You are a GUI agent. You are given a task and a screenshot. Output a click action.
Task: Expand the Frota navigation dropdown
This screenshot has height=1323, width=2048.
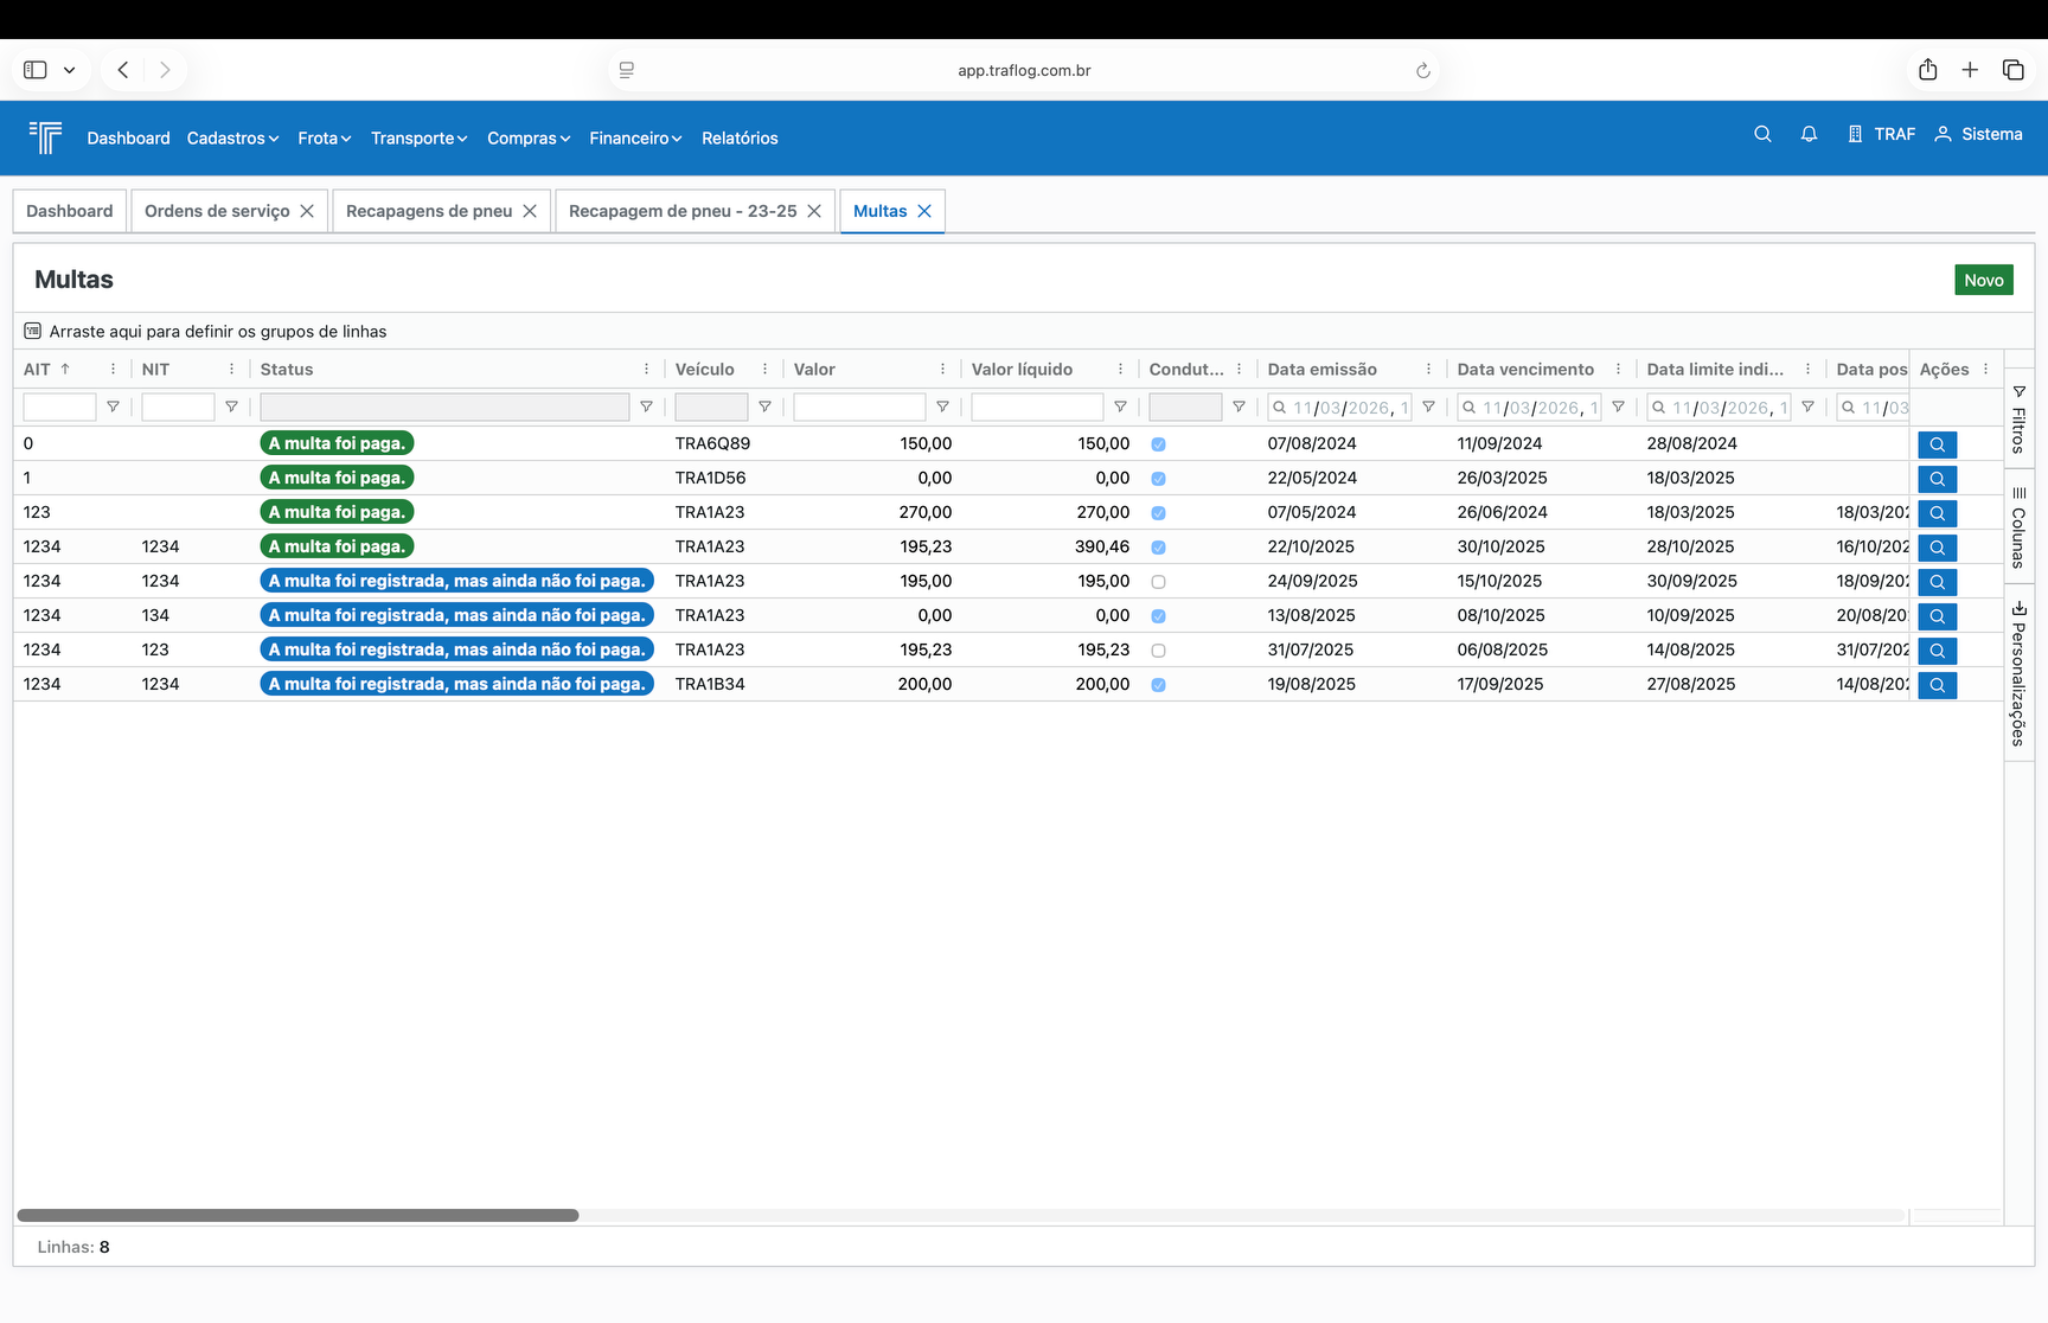(x=324, y=138)
